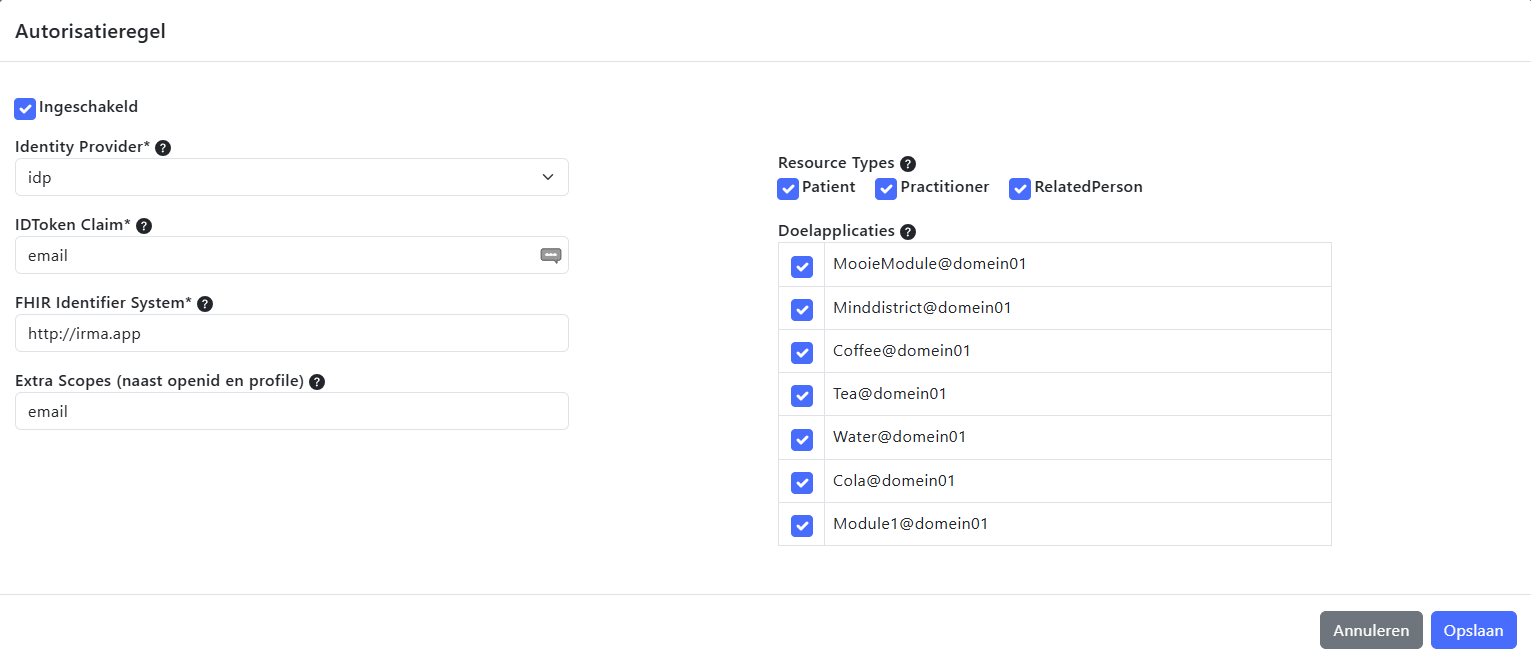Uncheck the Practitioner resource type
1531x662 pixels.
coord(886,188)
